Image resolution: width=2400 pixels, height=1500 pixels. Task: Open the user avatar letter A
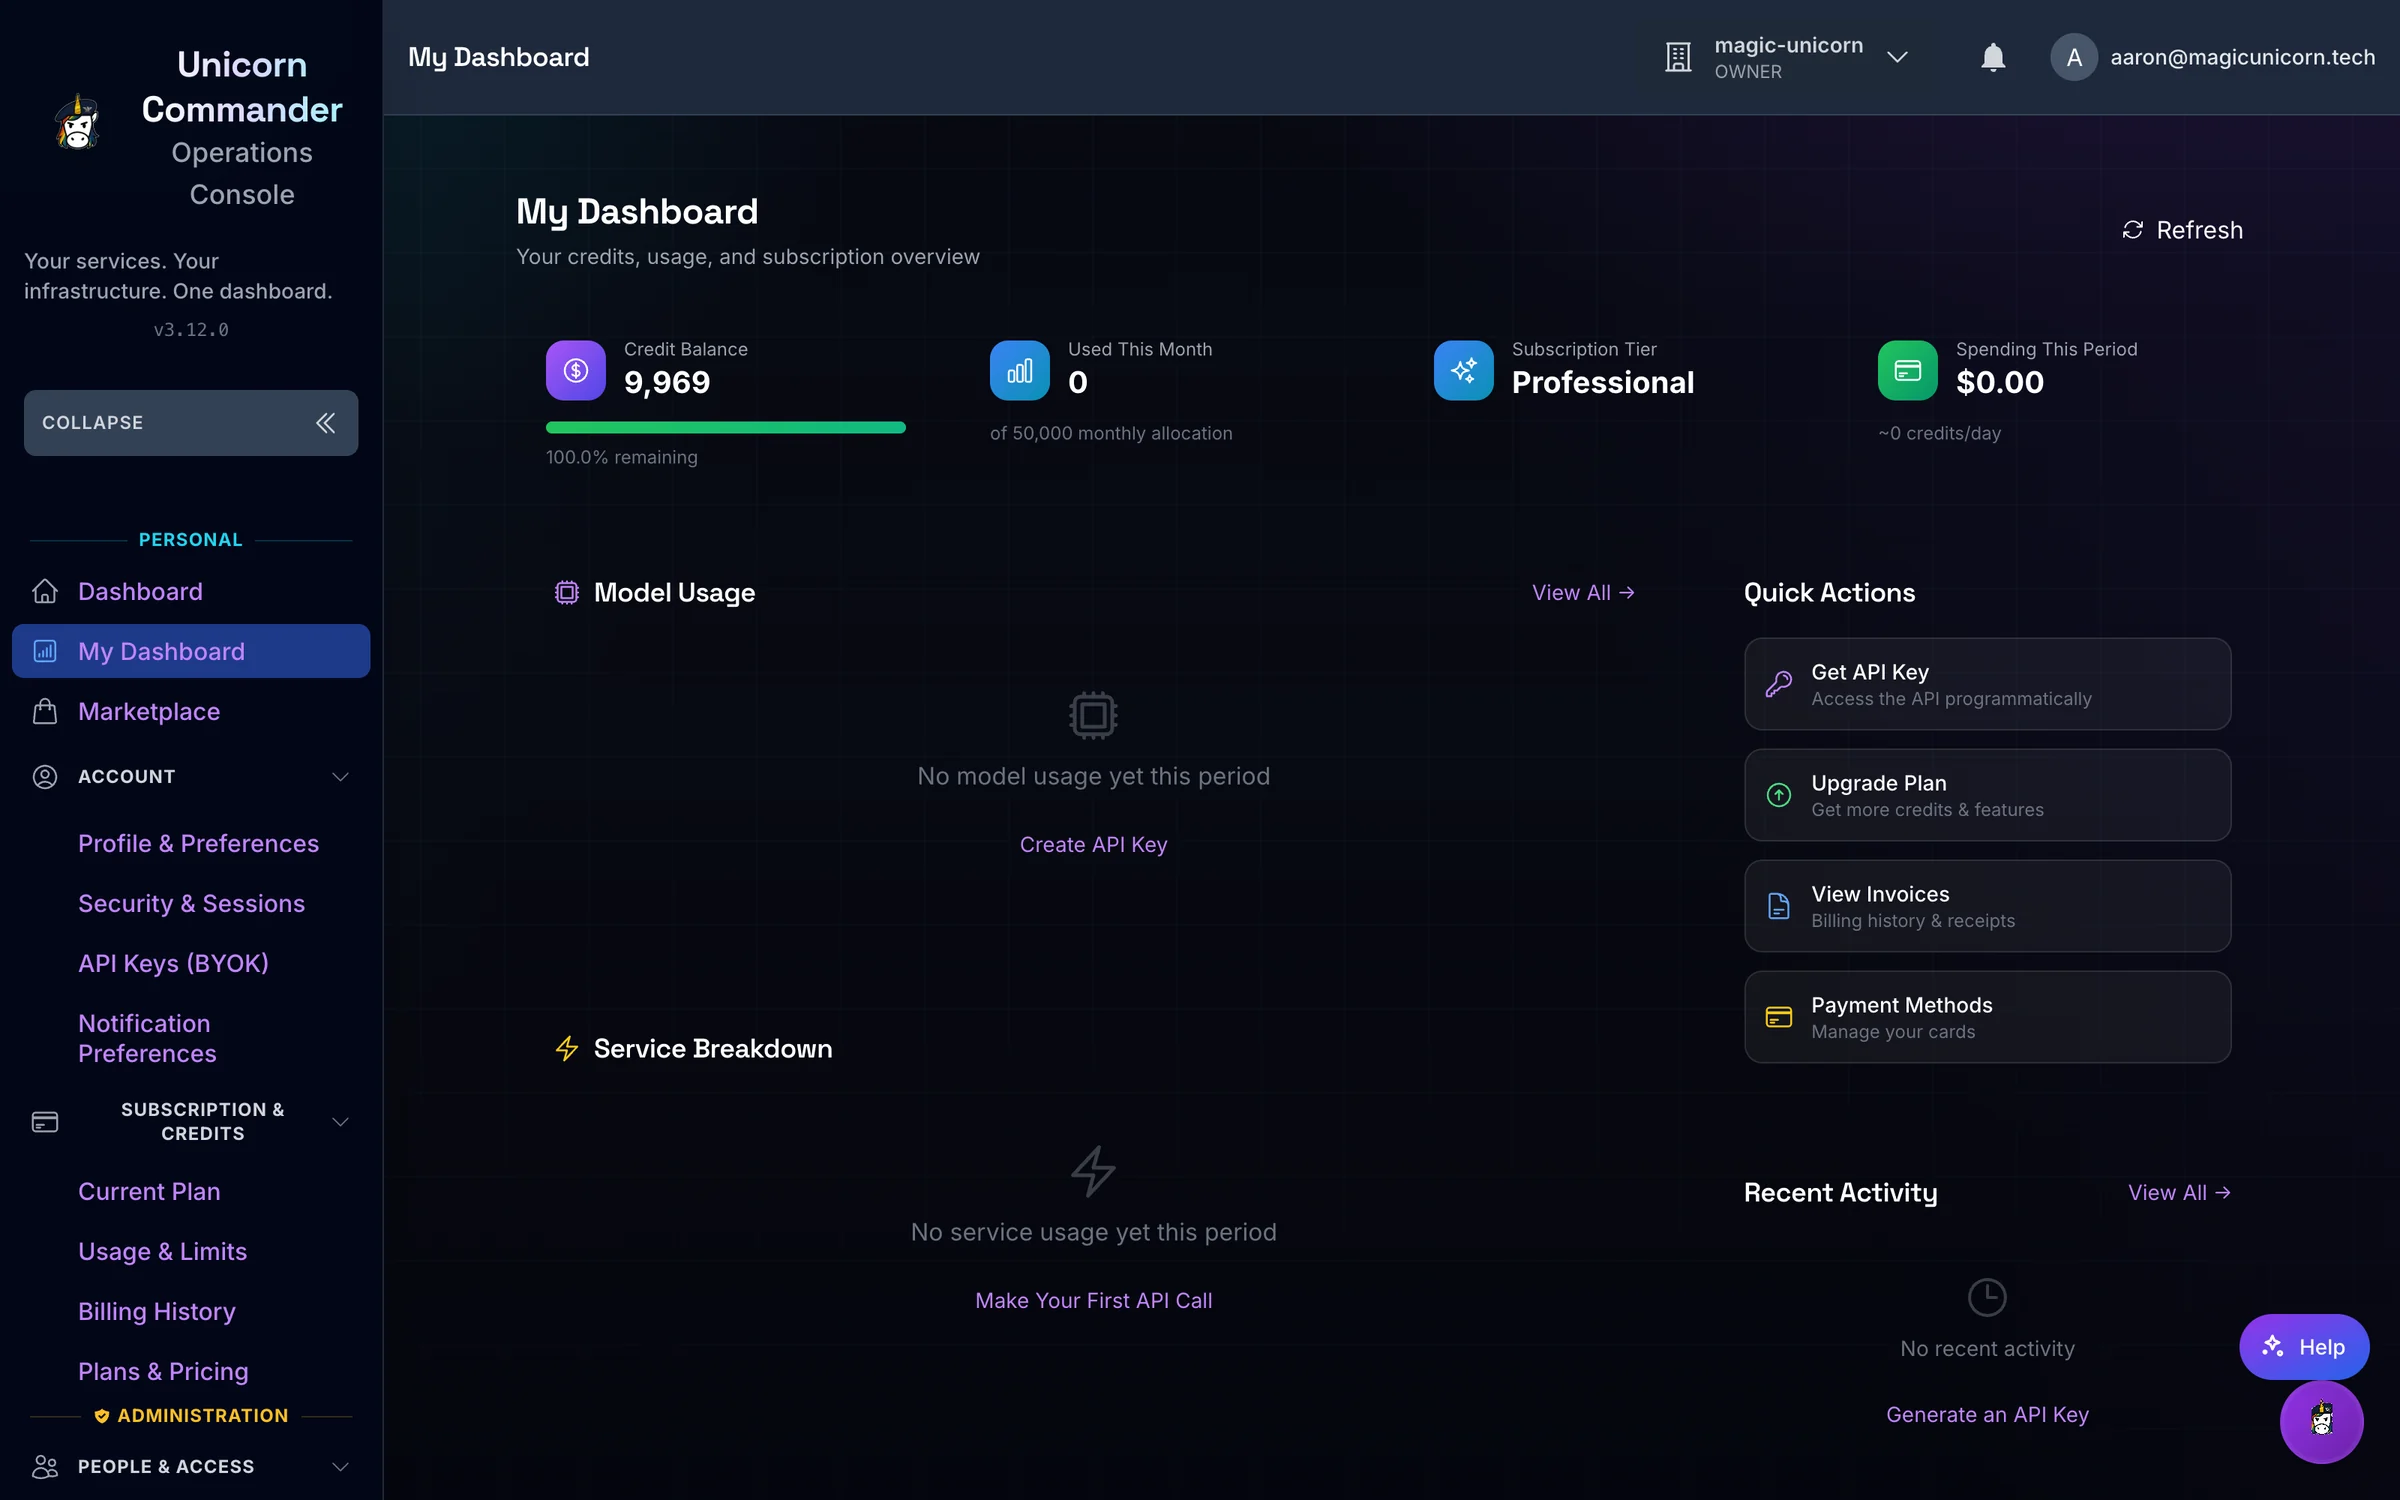pos(2074,58)
